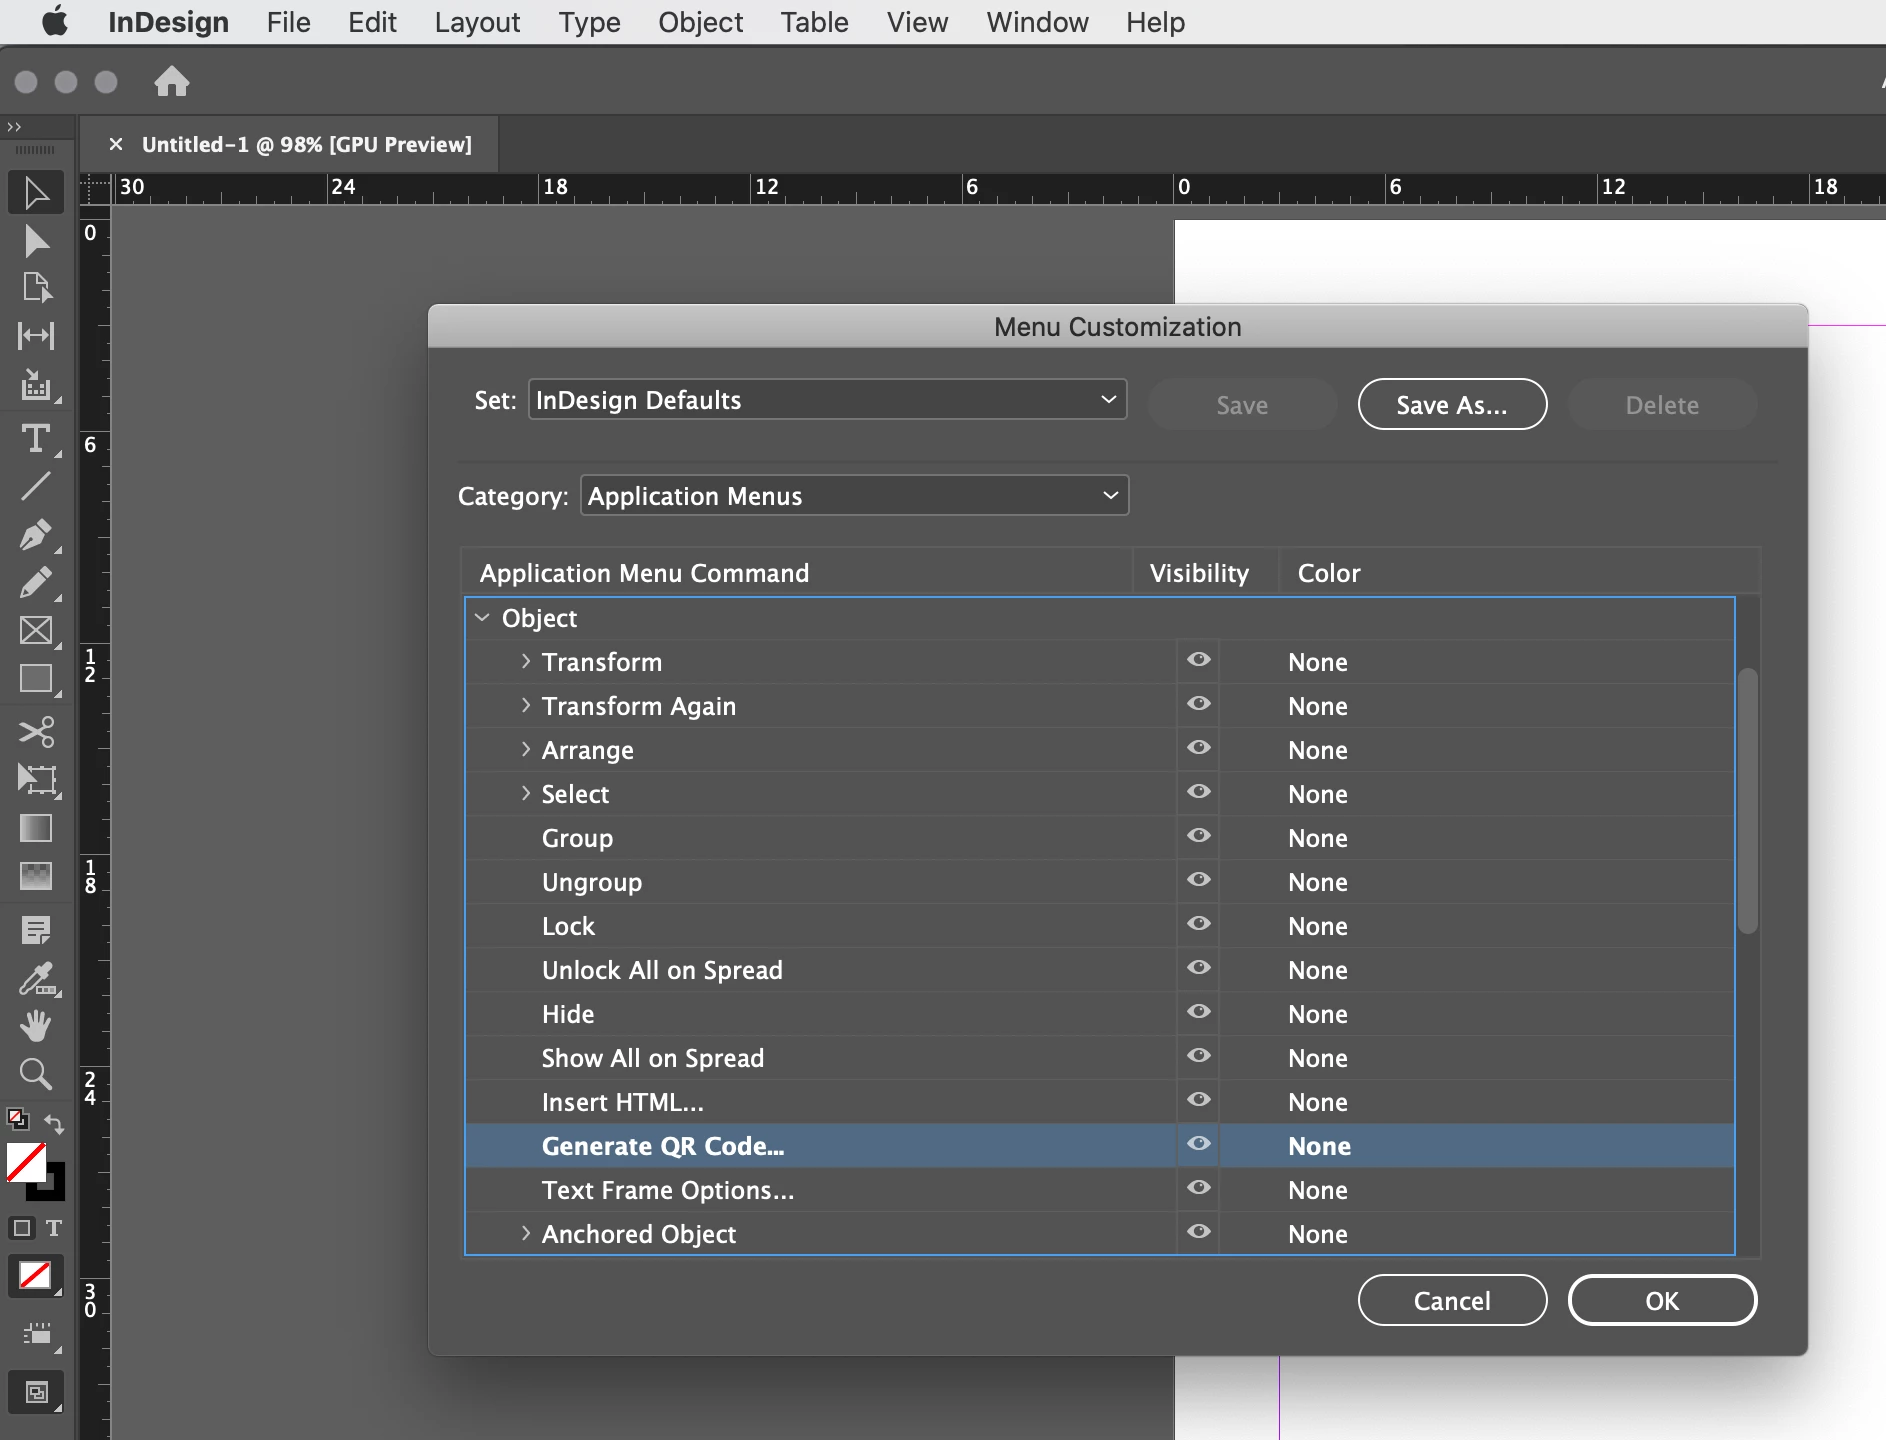Open the Apple menu

(x=55, y=22)
